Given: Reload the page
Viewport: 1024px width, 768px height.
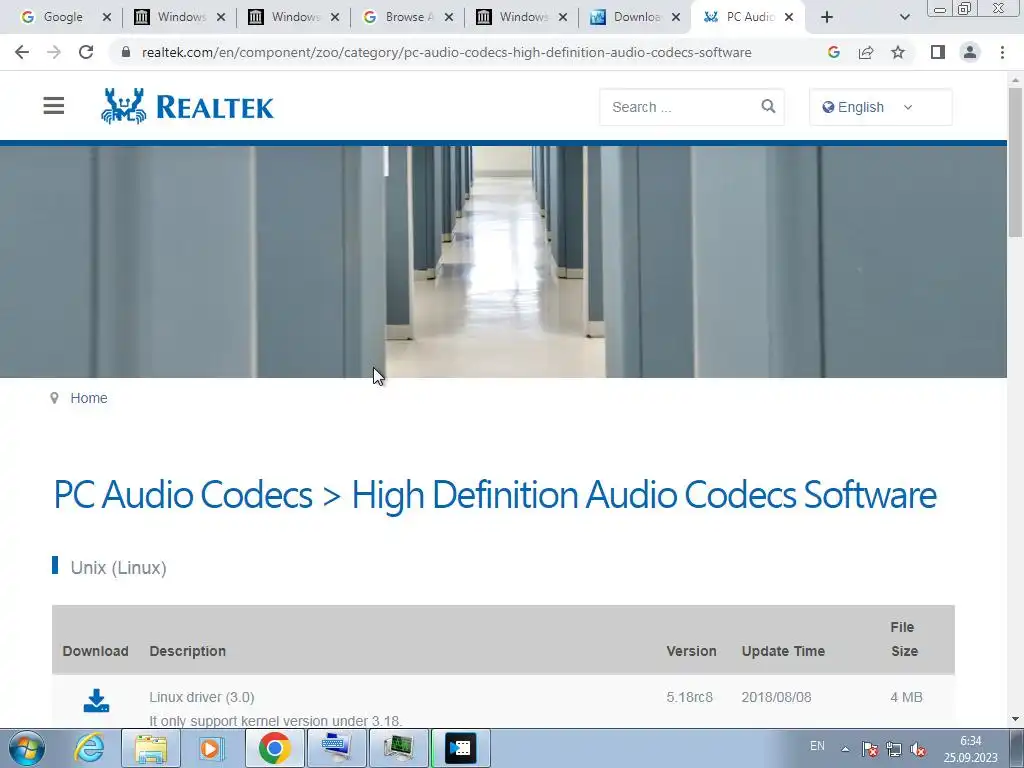Looking at the screenshot, I should [86, 52].
